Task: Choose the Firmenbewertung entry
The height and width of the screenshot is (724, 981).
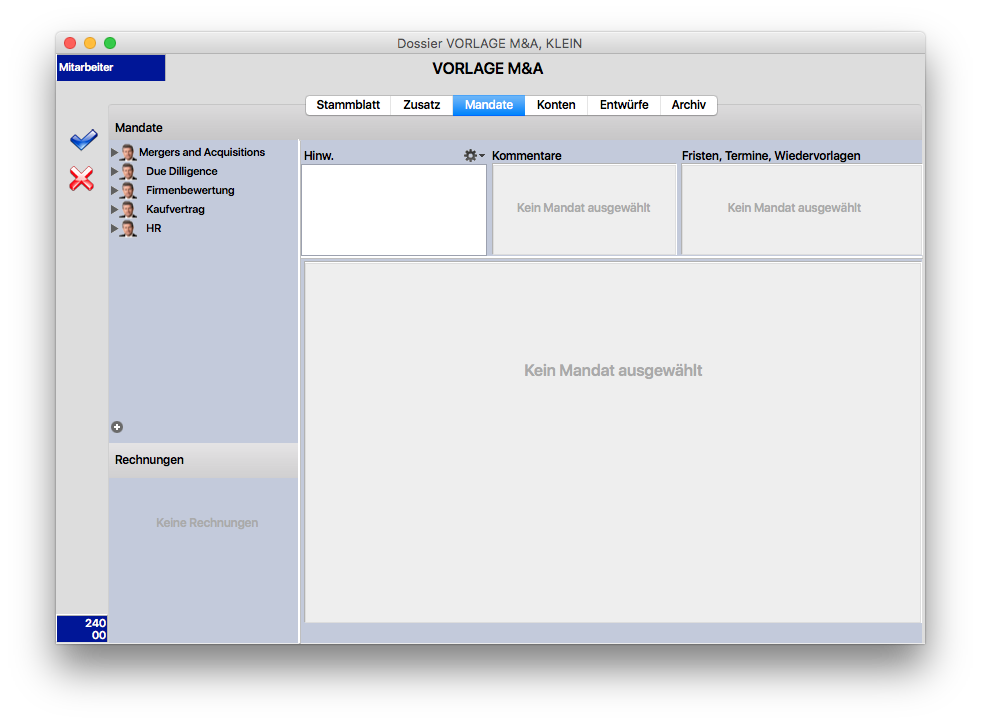Action: coord(190,190)
